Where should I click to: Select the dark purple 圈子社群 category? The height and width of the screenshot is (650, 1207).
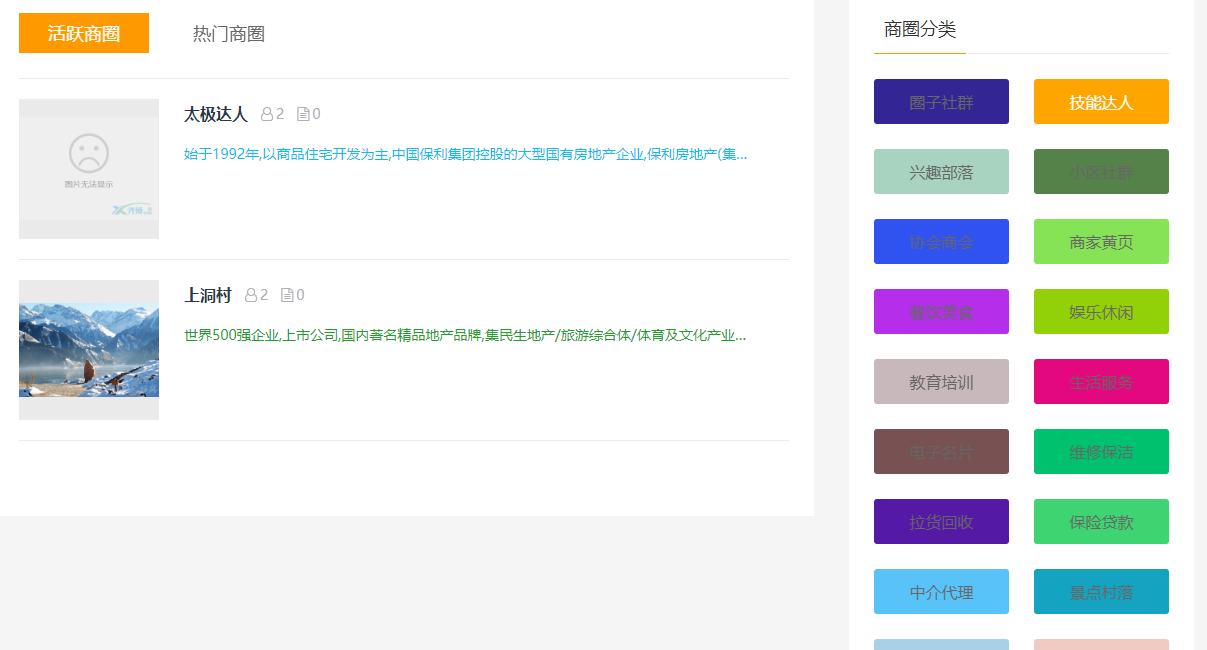coord(941,102)
